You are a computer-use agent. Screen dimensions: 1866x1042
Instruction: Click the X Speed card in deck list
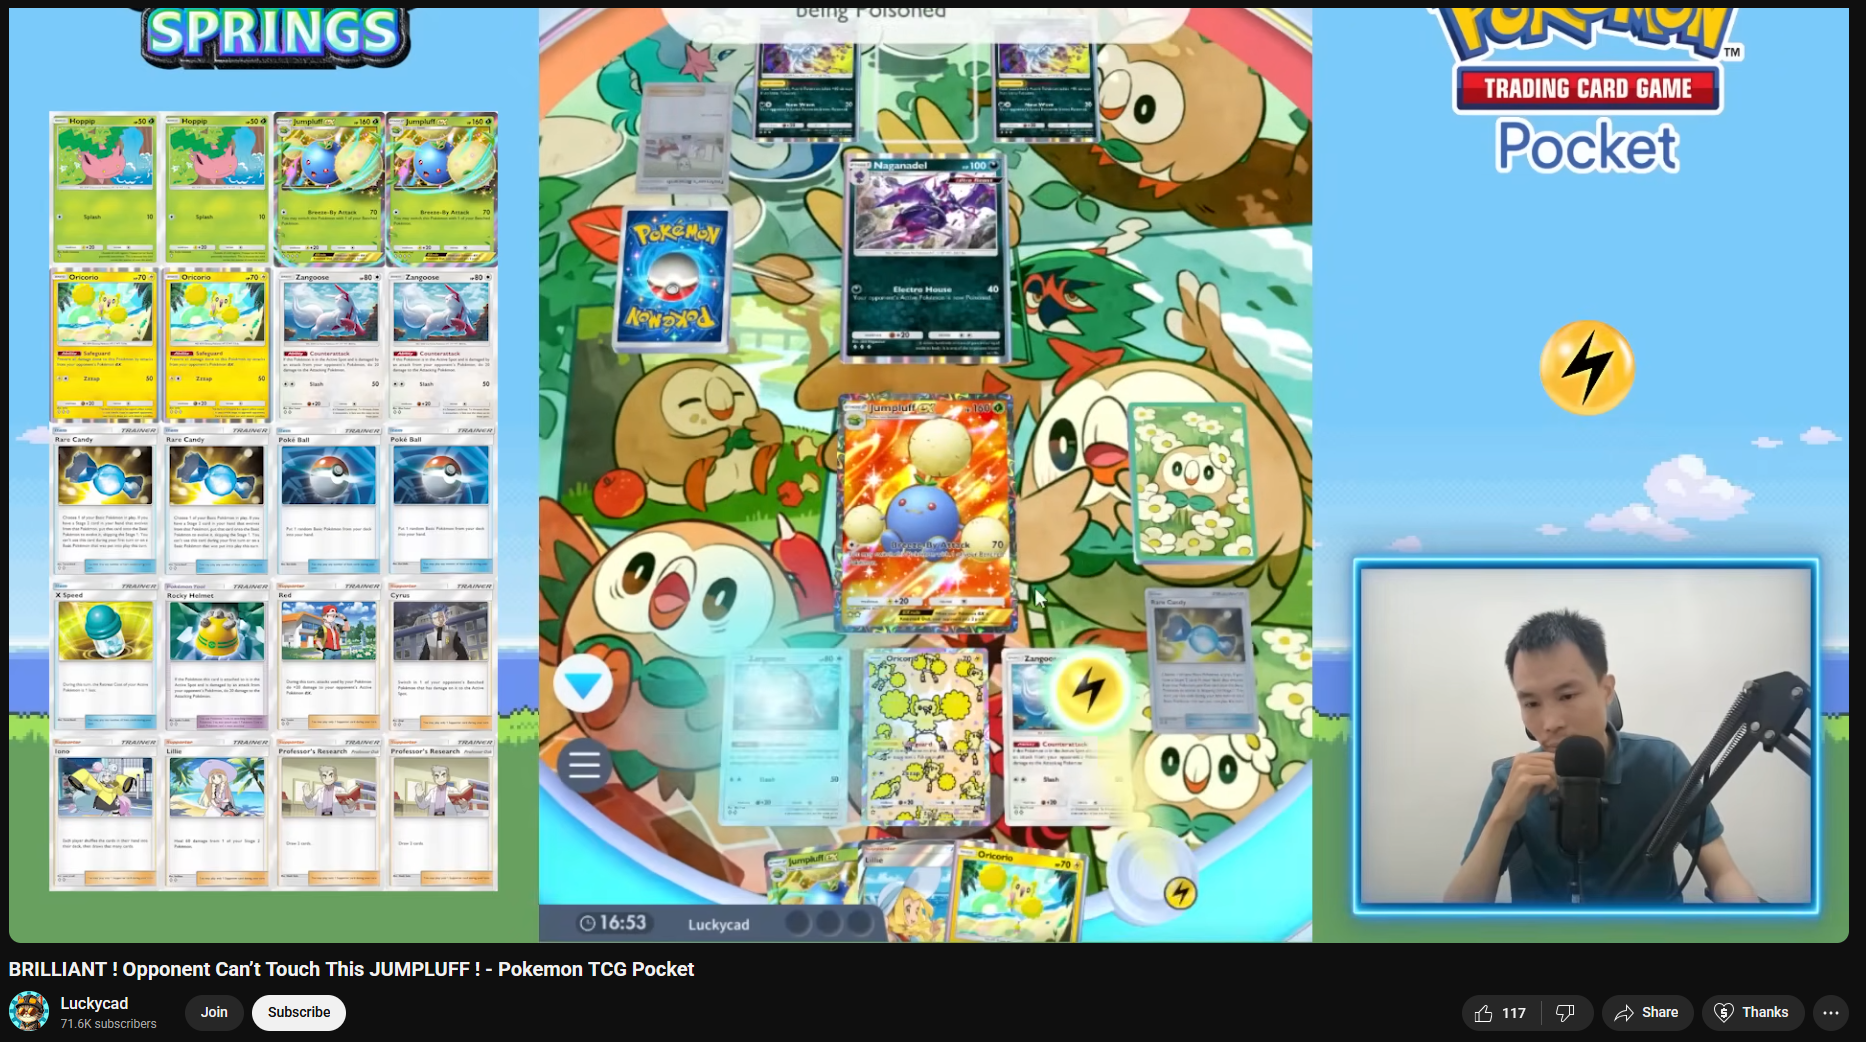coord(104,658)
